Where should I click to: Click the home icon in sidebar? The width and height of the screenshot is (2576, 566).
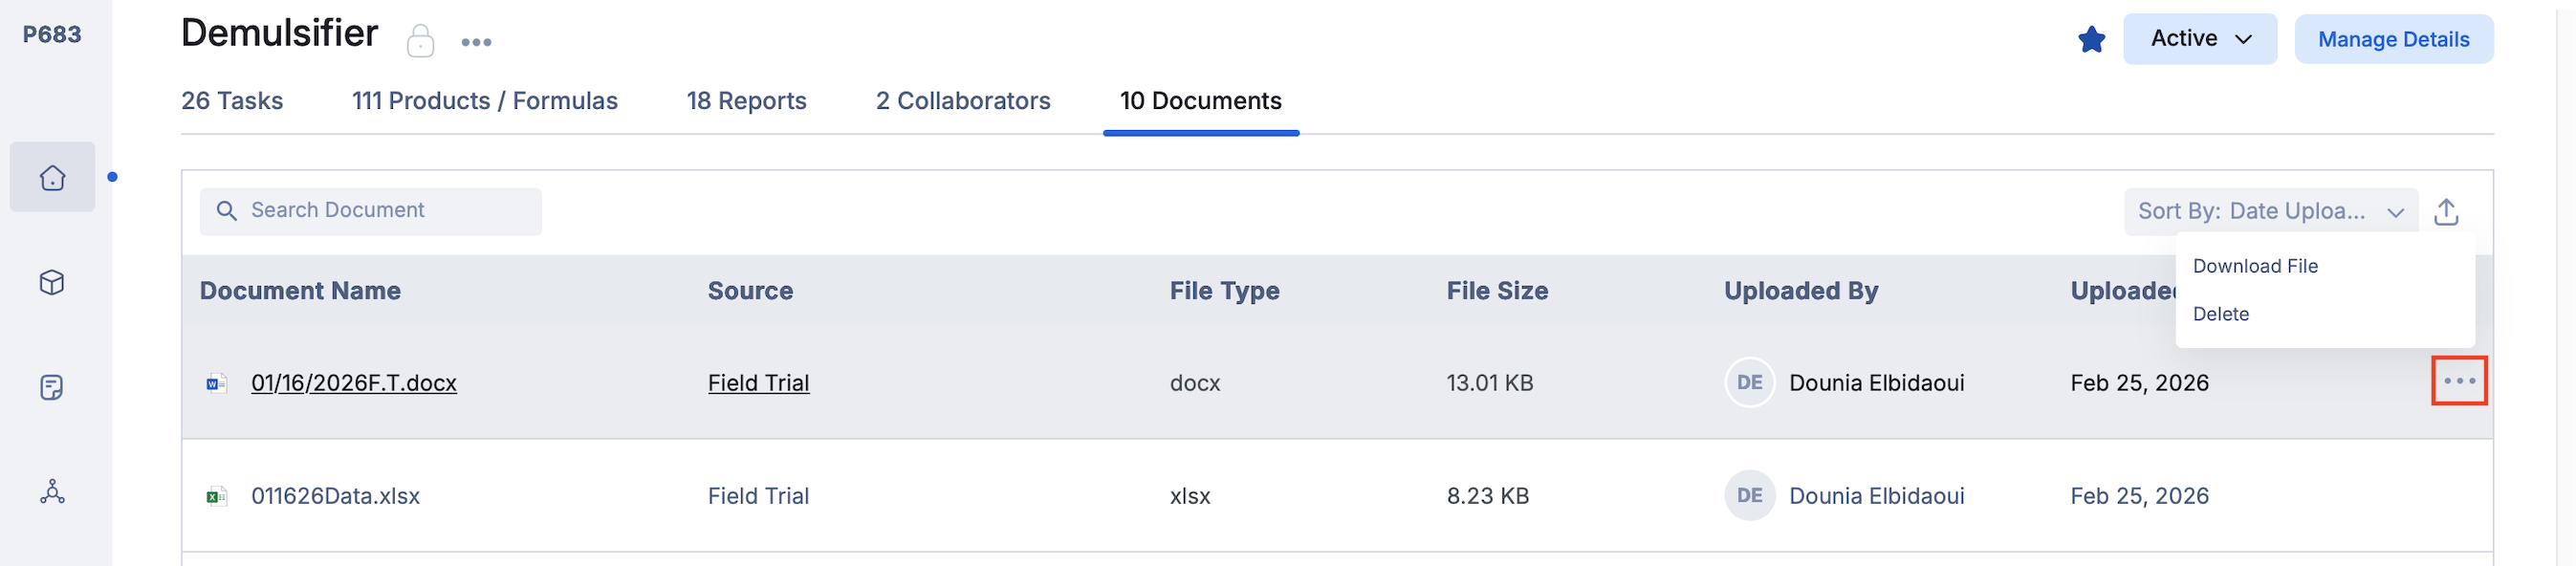(52, 178)
